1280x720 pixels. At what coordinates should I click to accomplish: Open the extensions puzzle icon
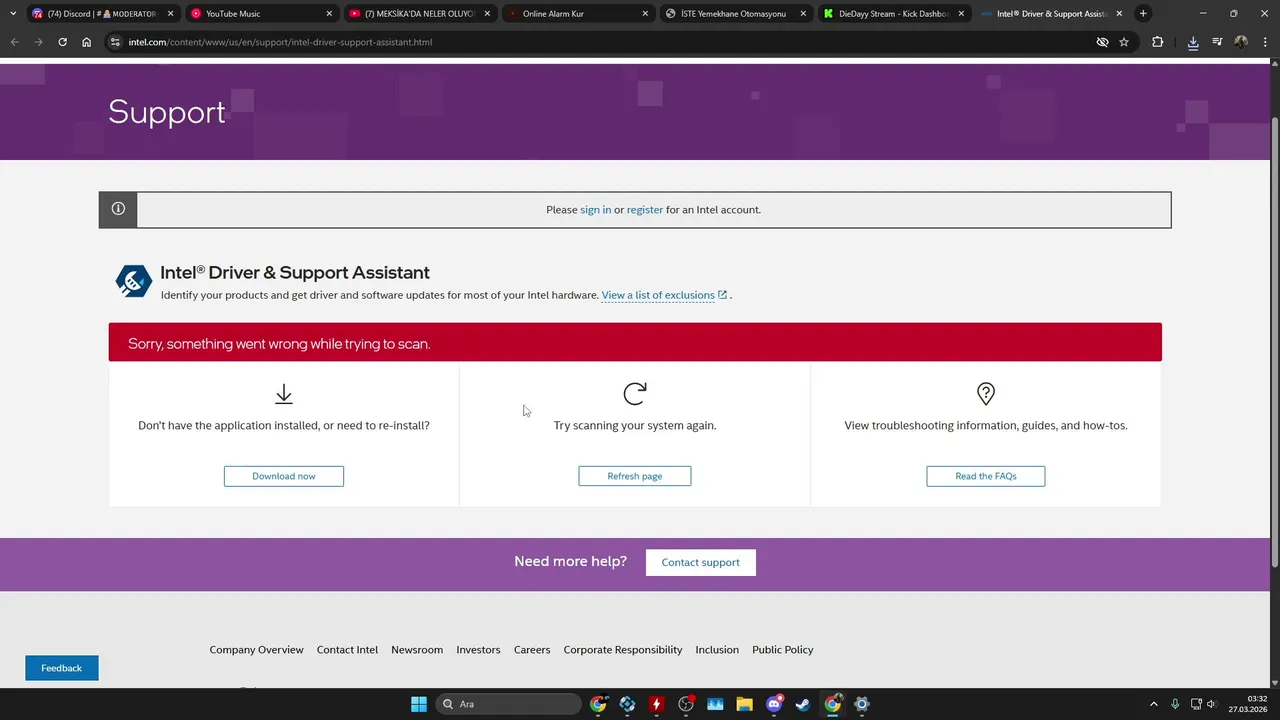(x=1157, y=42)
